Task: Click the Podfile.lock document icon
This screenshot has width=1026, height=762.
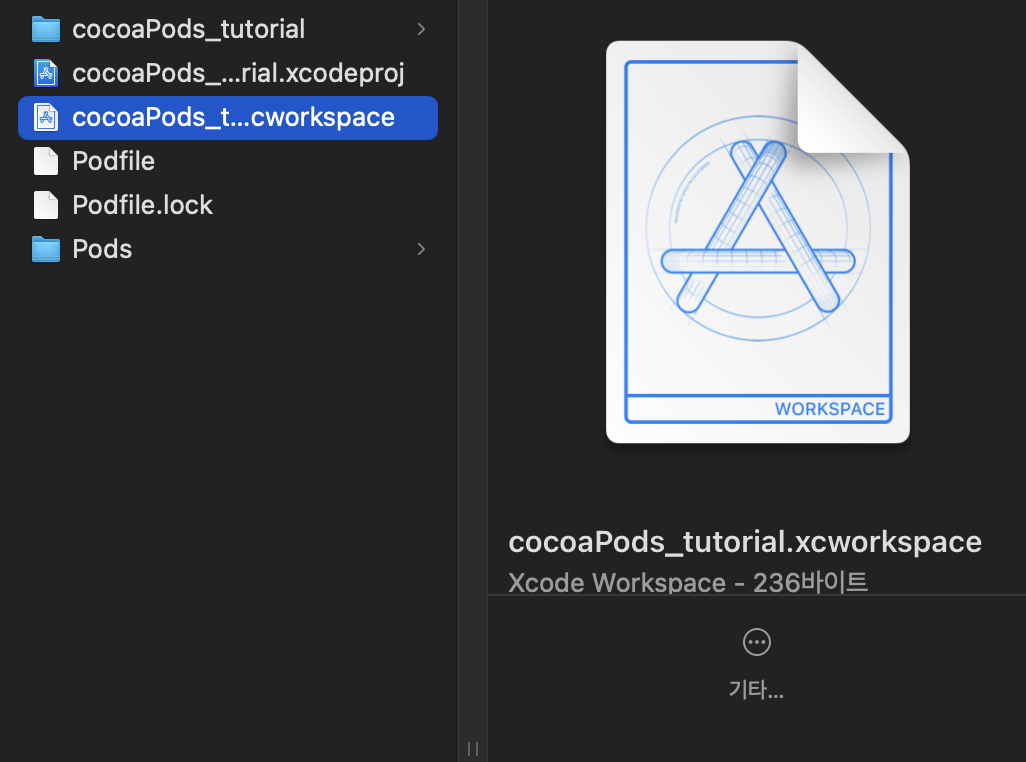Action: tap(46, 205)
